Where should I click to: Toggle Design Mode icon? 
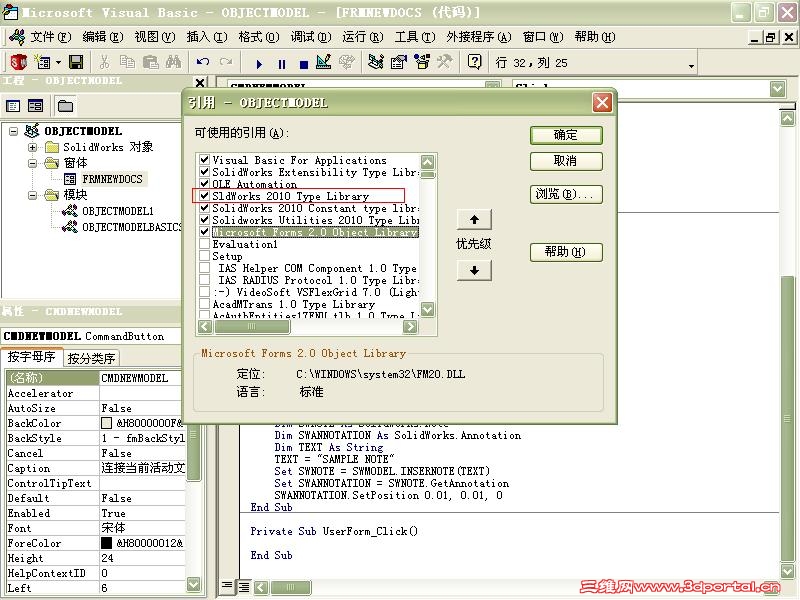323,62
